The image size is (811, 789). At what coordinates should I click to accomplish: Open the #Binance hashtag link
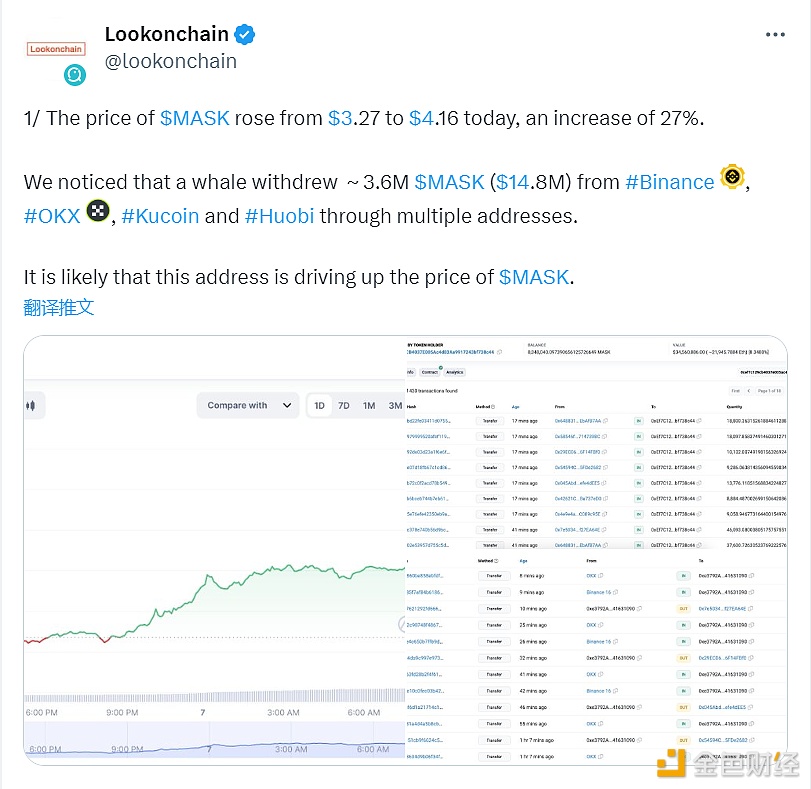[x=669, y=182]
